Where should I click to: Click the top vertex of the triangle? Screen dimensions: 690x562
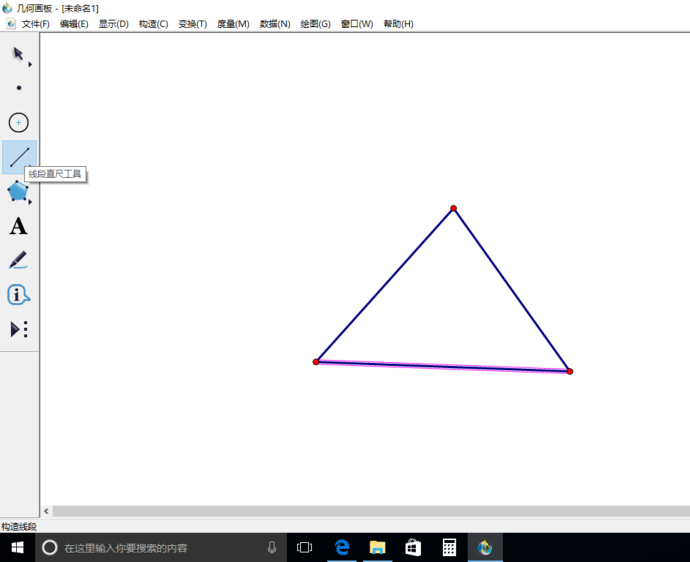pos(453,208)
